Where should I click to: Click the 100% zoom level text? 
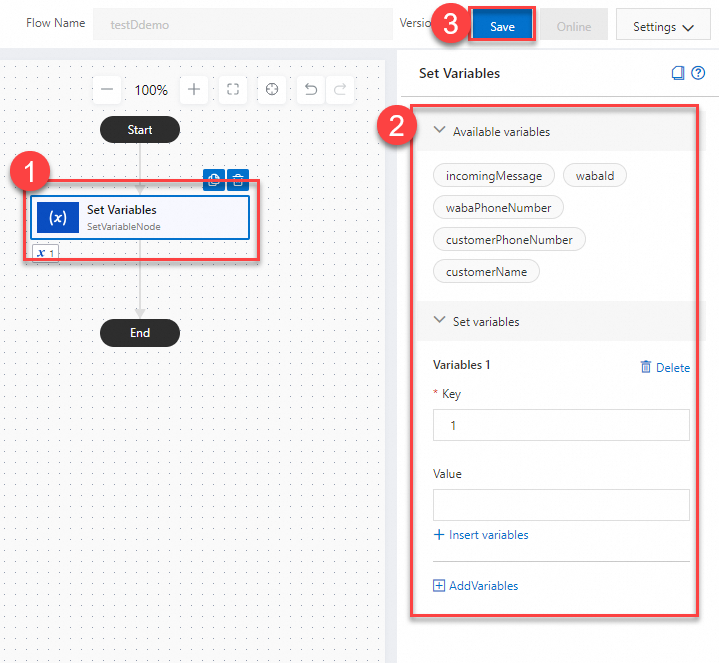[x=151, y=90]
